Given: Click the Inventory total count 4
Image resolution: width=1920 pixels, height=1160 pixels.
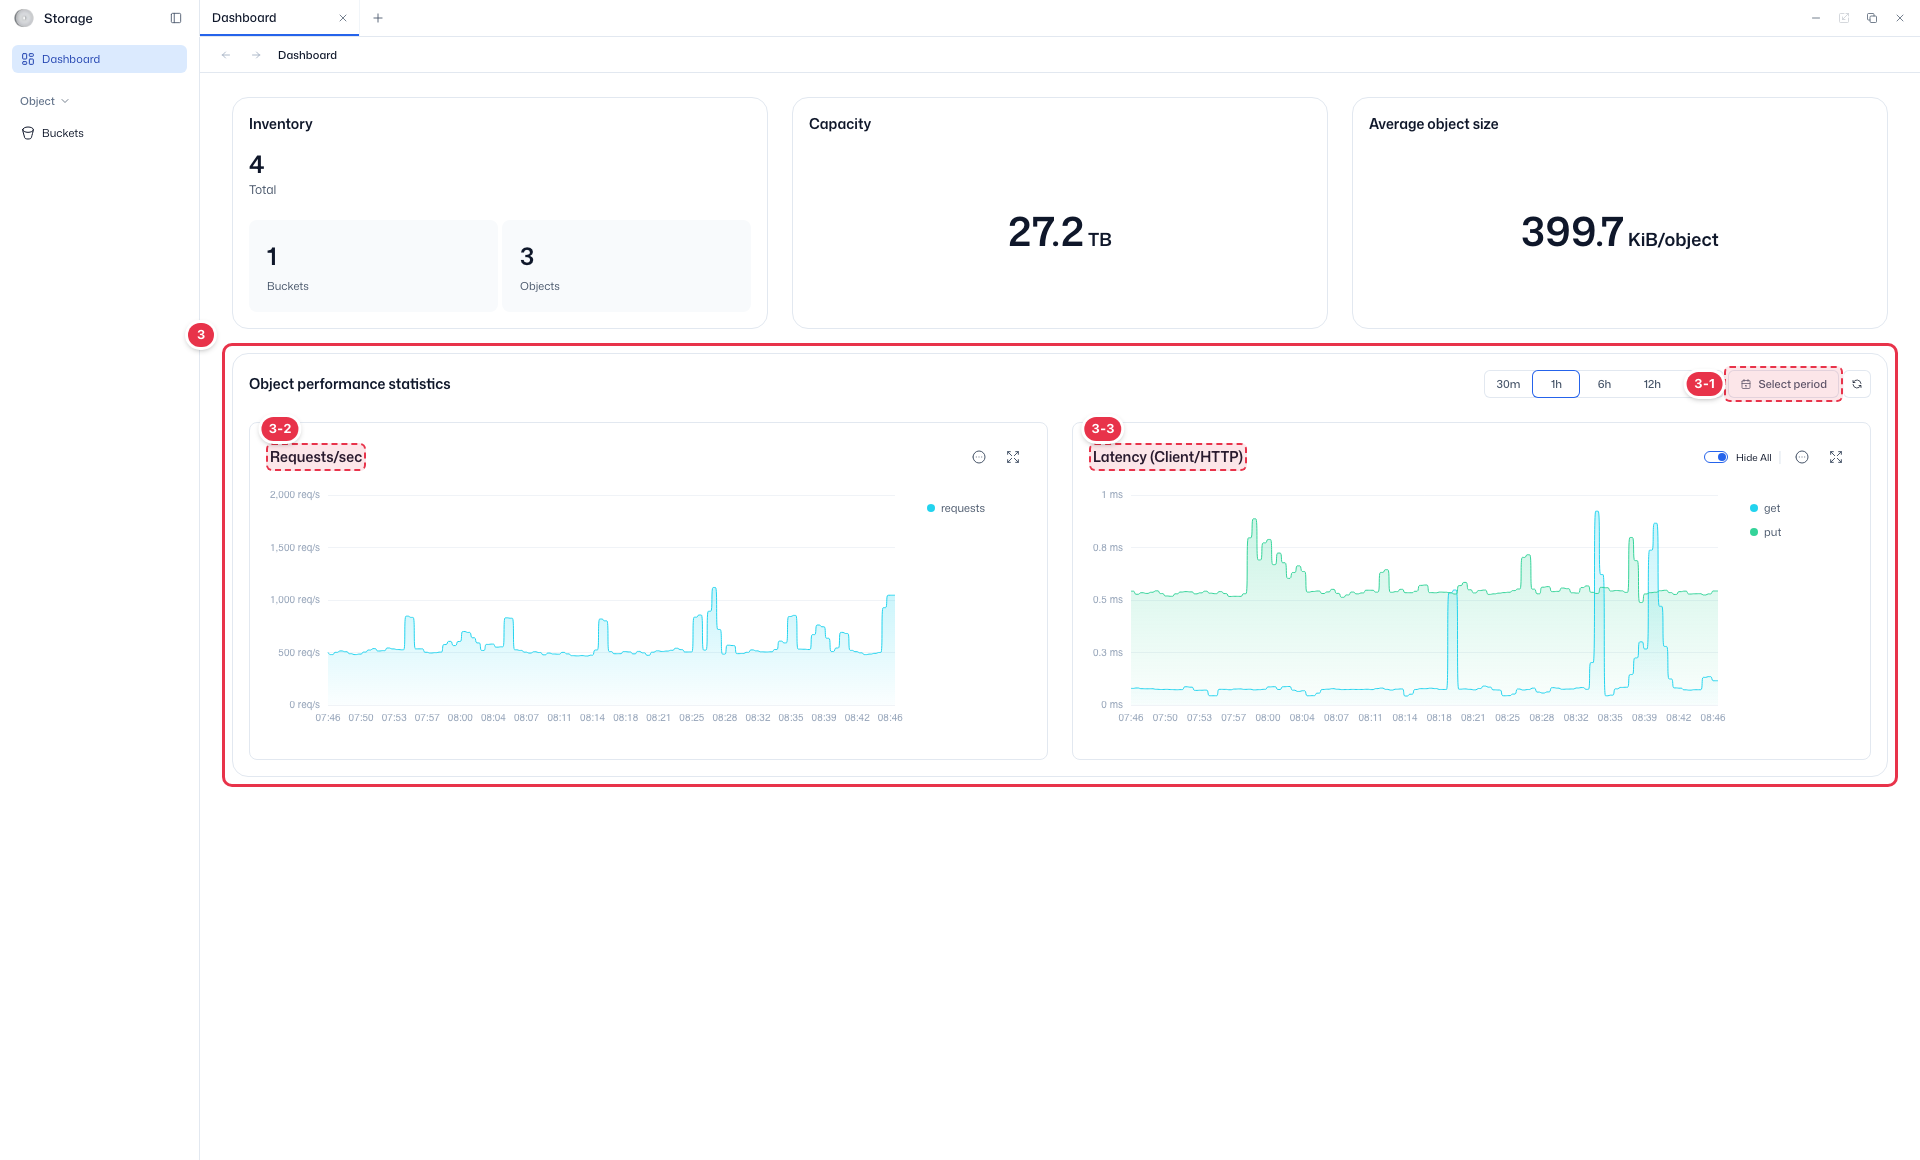Looking at the screenshot, I should click(257, 164).
